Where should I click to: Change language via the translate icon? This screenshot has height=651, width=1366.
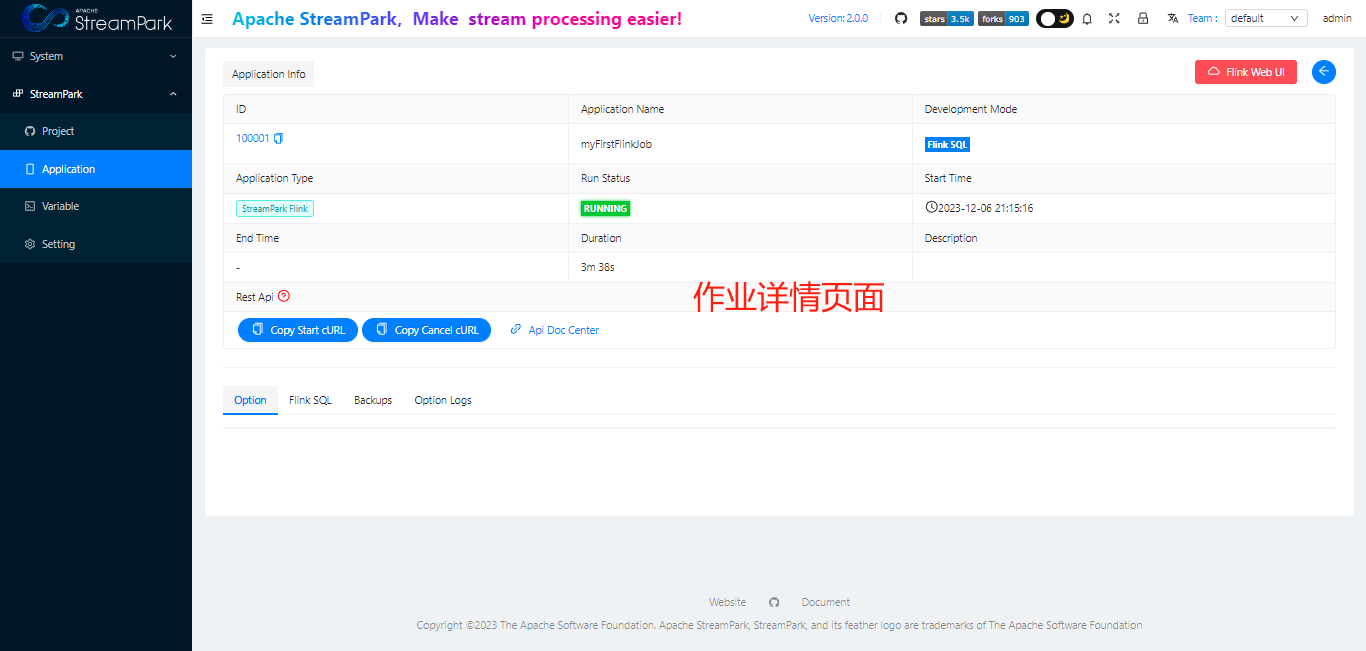(1172, 18)
